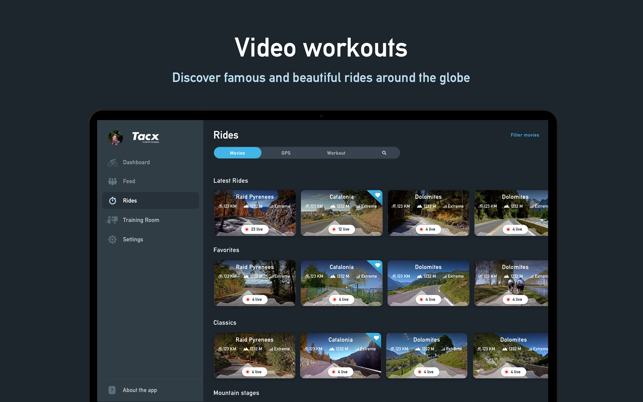This screenshot has height=402, width=643.
Task: Switch to the GPS tab
Action: [x=286, y=153]
